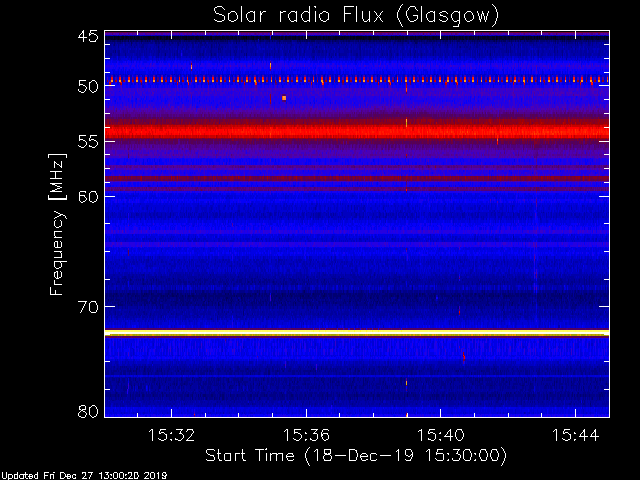The image size is (640, 480).
Task: Click the 80 frequency tick label
Action: 88,411
